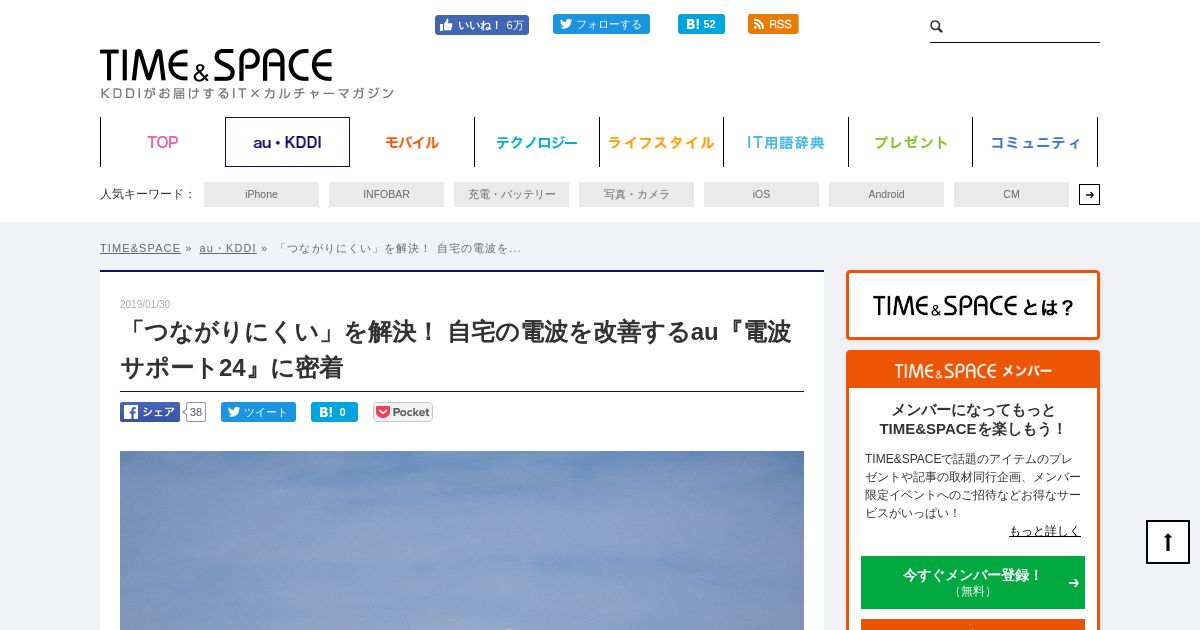This screenshot has width=1200, height=630.
Task: Click the au・KDDI breadcrumb link
Action: click(227, 248)
